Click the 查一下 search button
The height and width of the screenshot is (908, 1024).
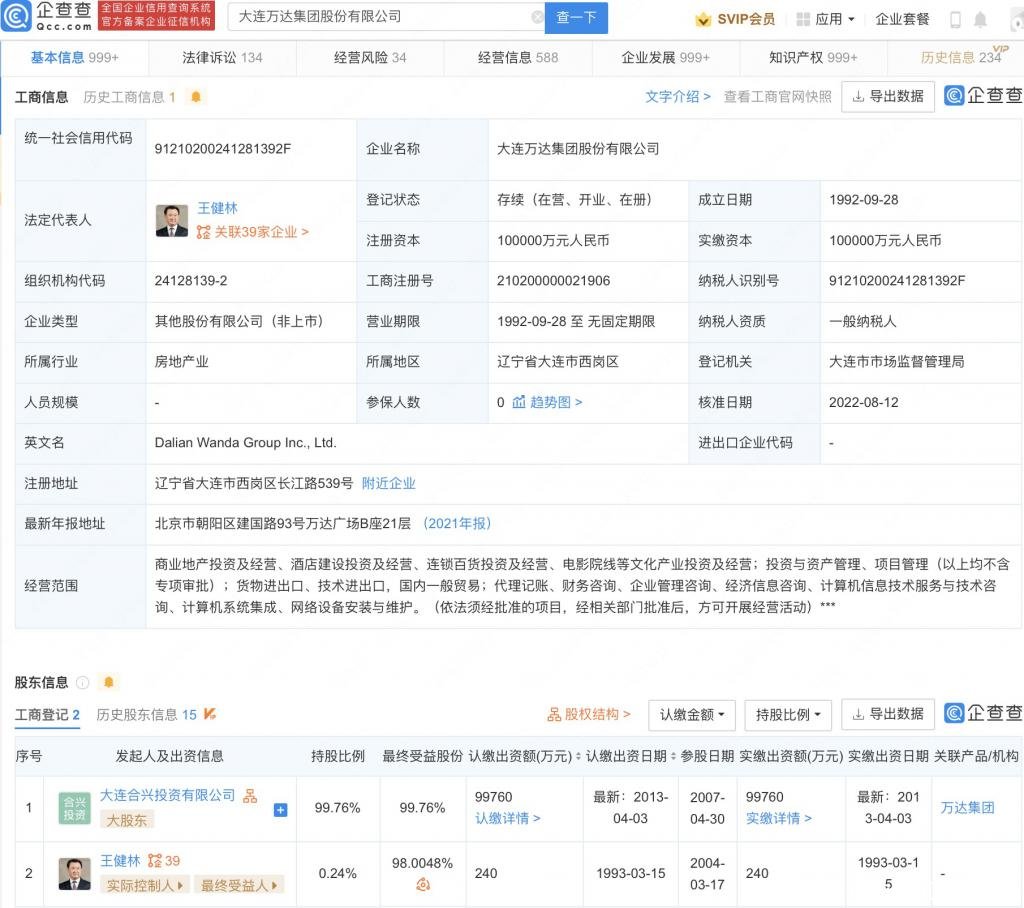click(x=576, y=18)
